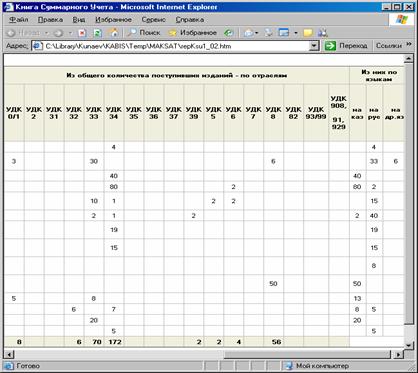
Task: Open dropdown arrow next to Back button
Action: 46,33
